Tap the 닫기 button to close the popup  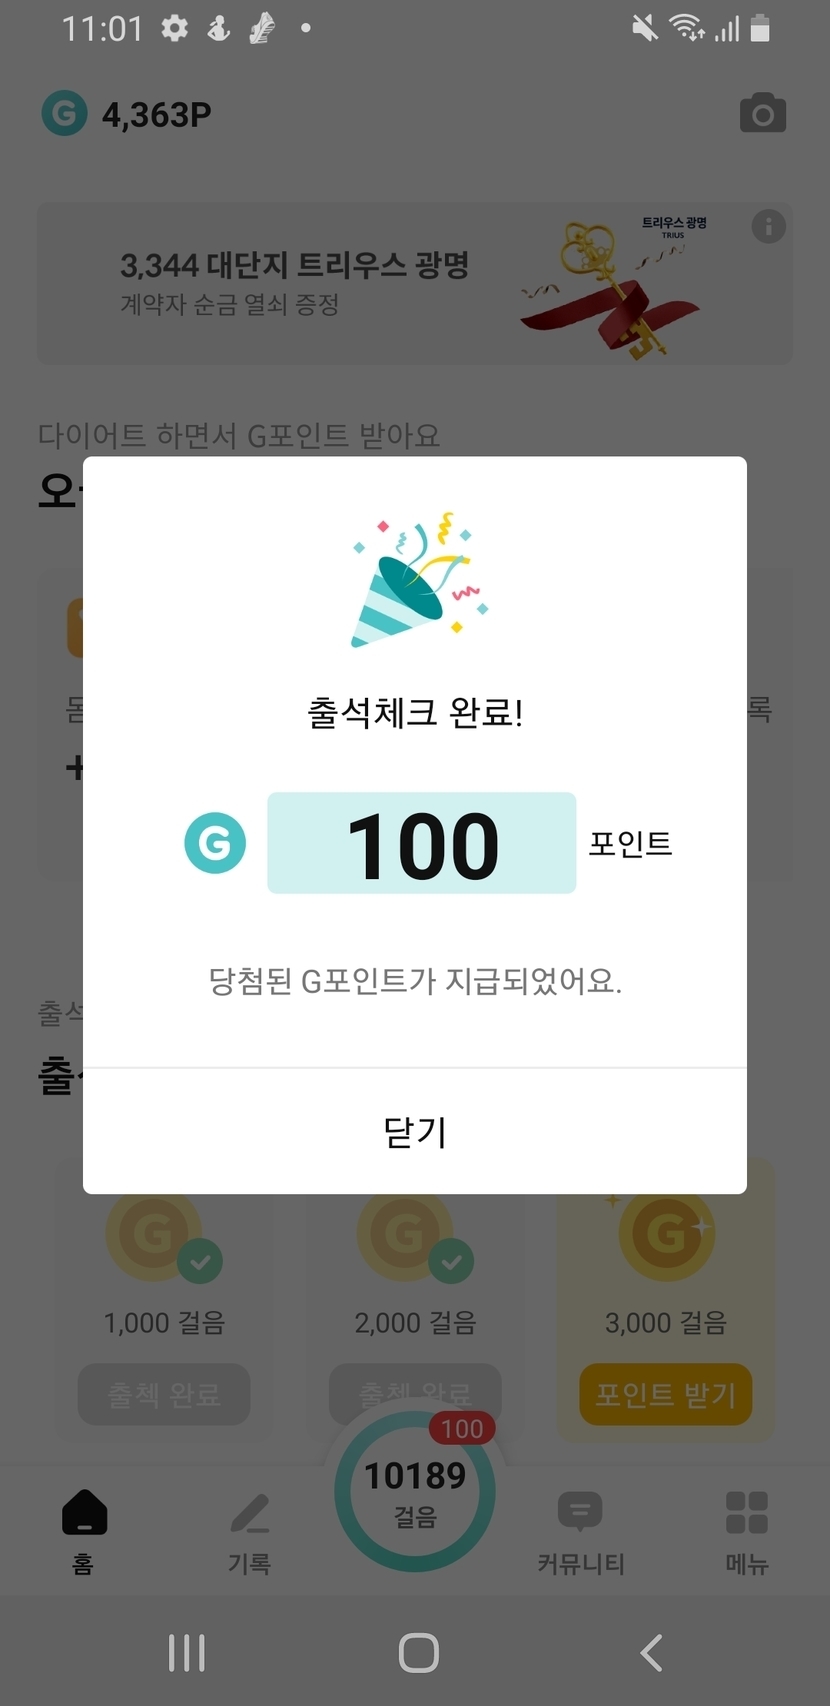click(415, 1131)
